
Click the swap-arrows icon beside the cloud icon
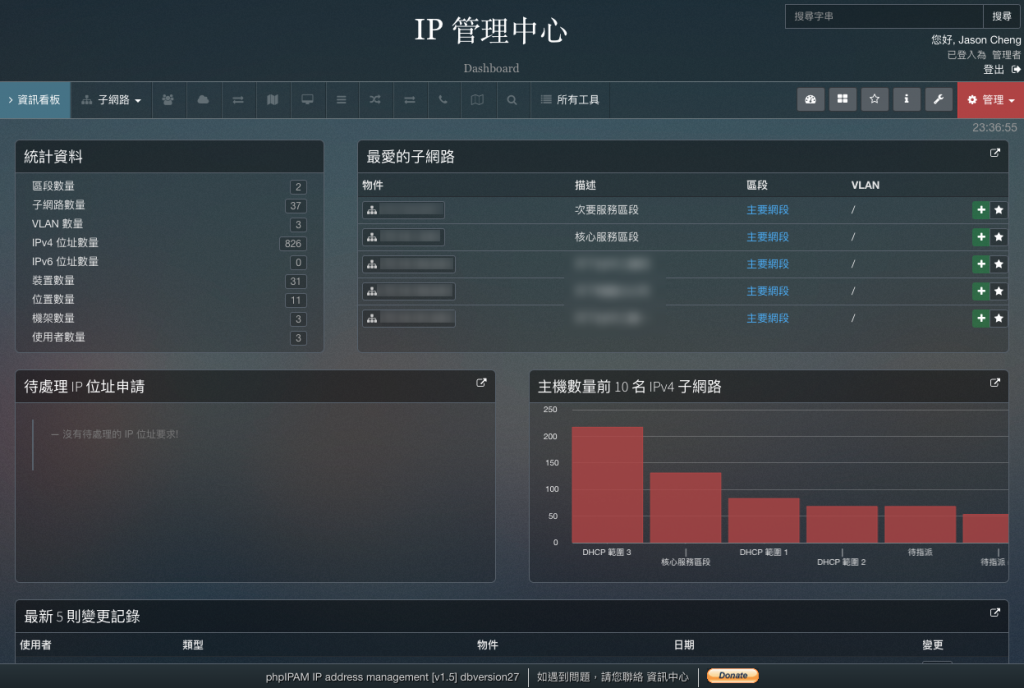[238, 100]
